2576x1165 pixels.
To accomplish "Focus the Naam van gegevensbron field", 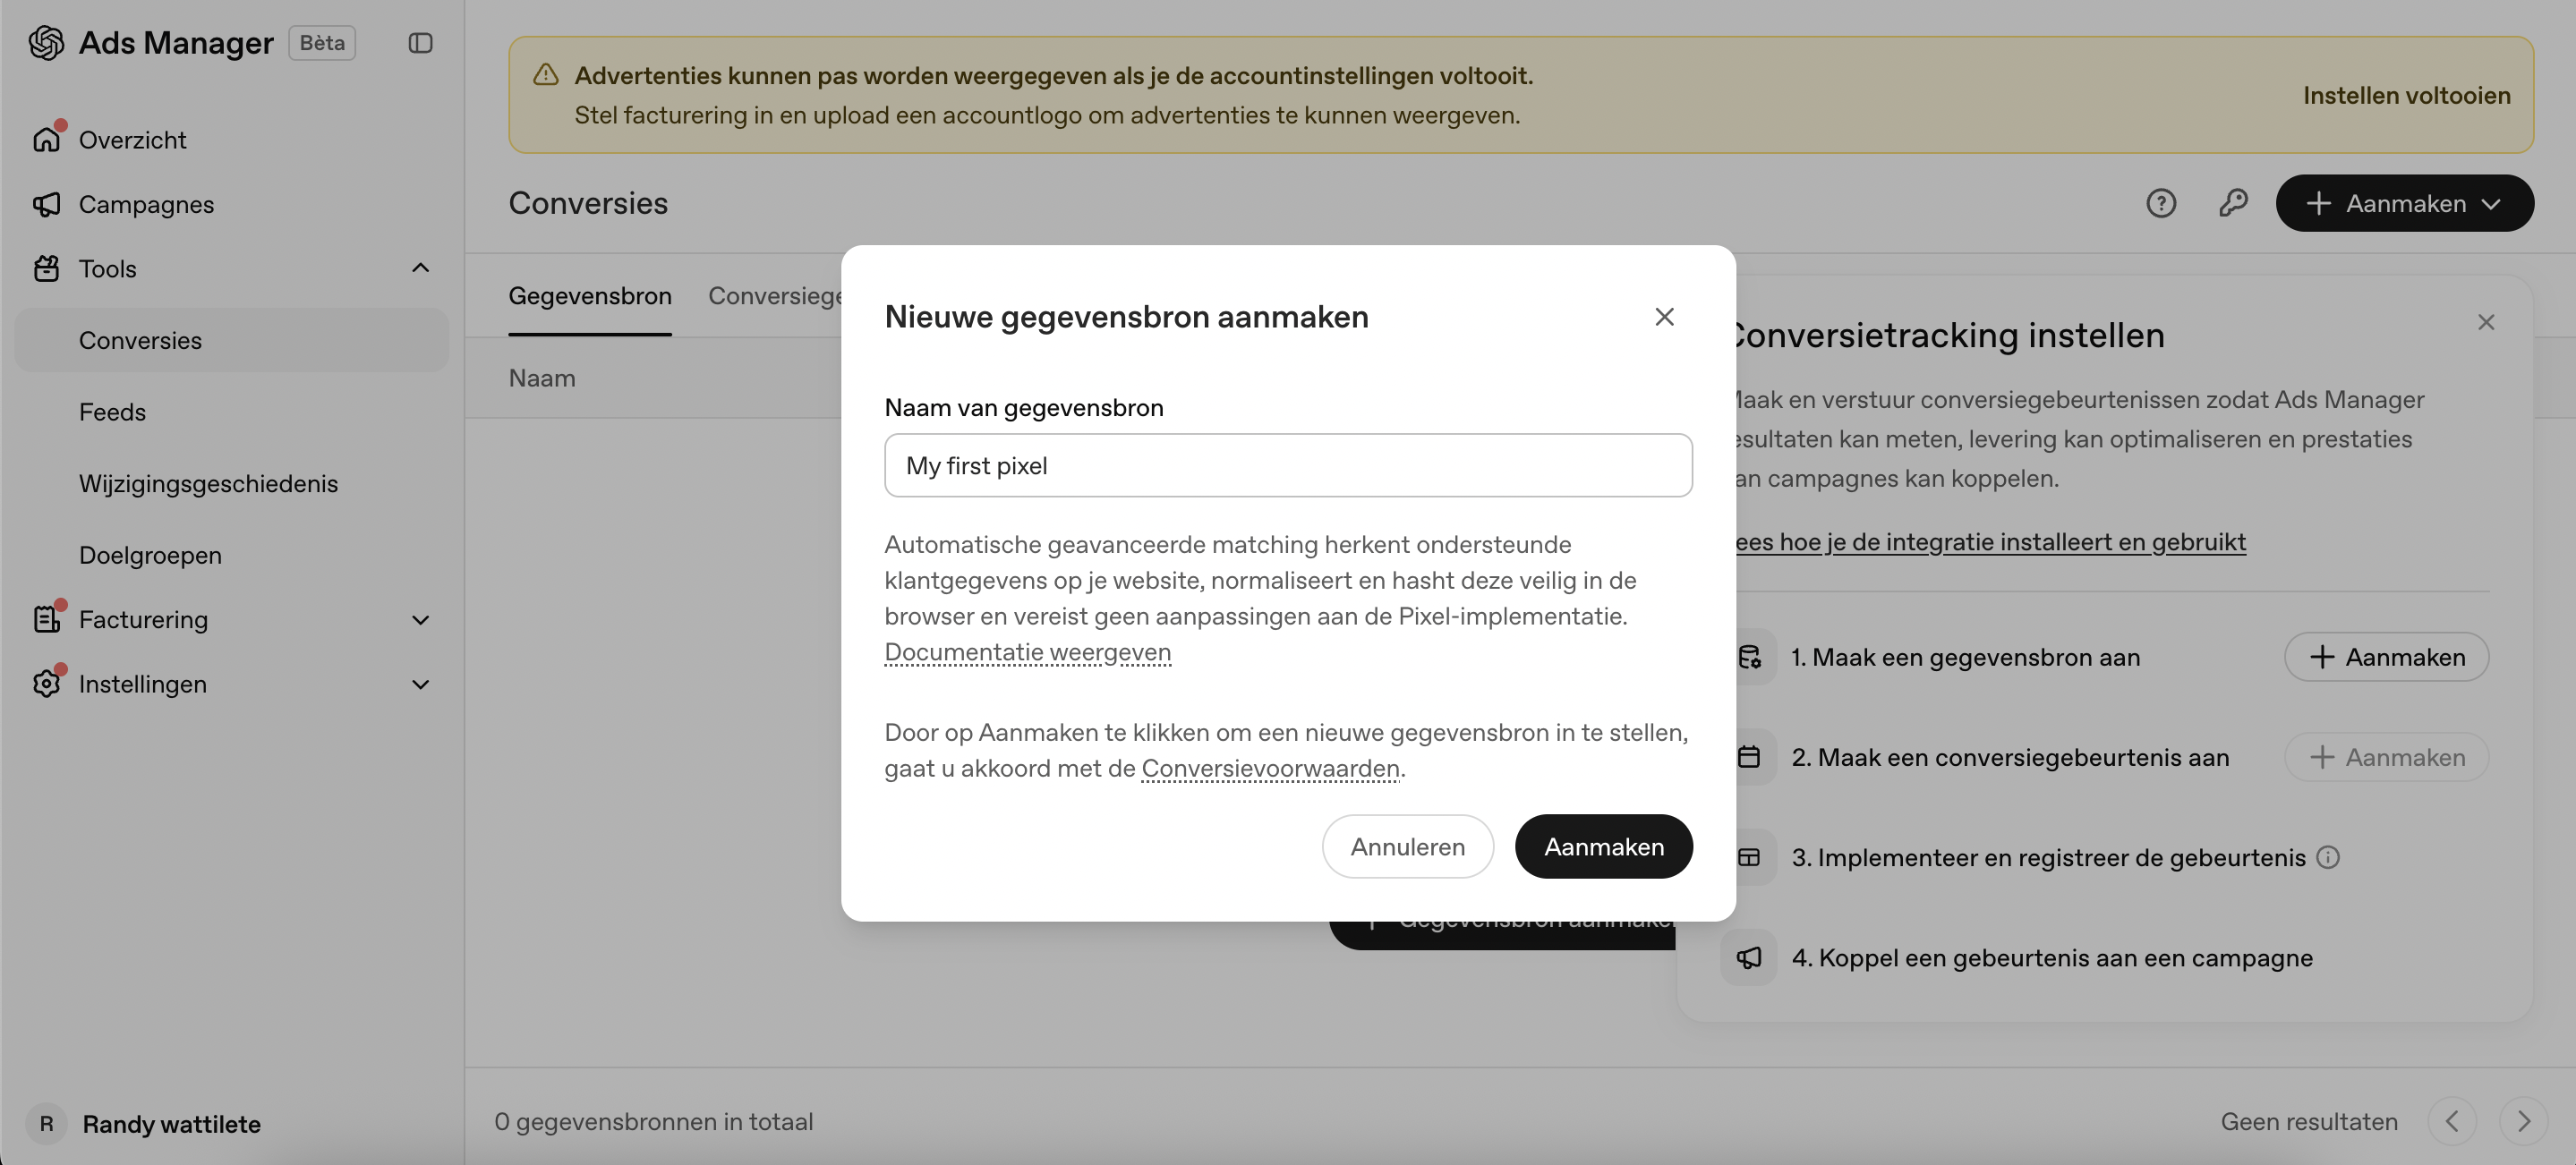I will (1288, 465).
